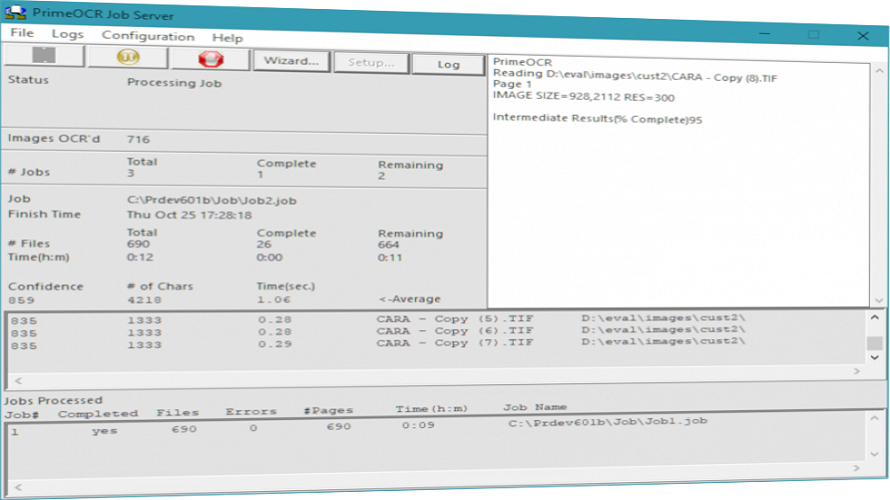
Task: Pause processing with the yellow pause button
Action: pos(128,57)
